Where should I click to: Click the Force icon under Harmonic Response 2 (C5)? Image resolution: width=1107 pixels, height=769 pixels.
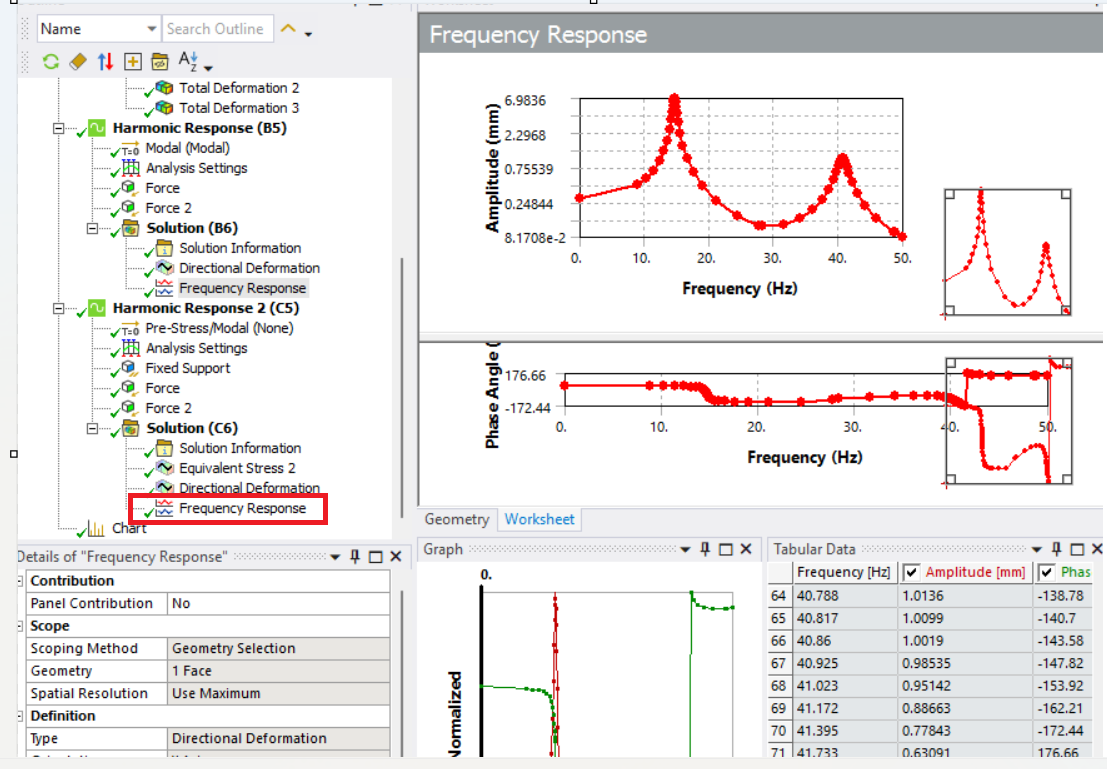(x=128, y=388)
